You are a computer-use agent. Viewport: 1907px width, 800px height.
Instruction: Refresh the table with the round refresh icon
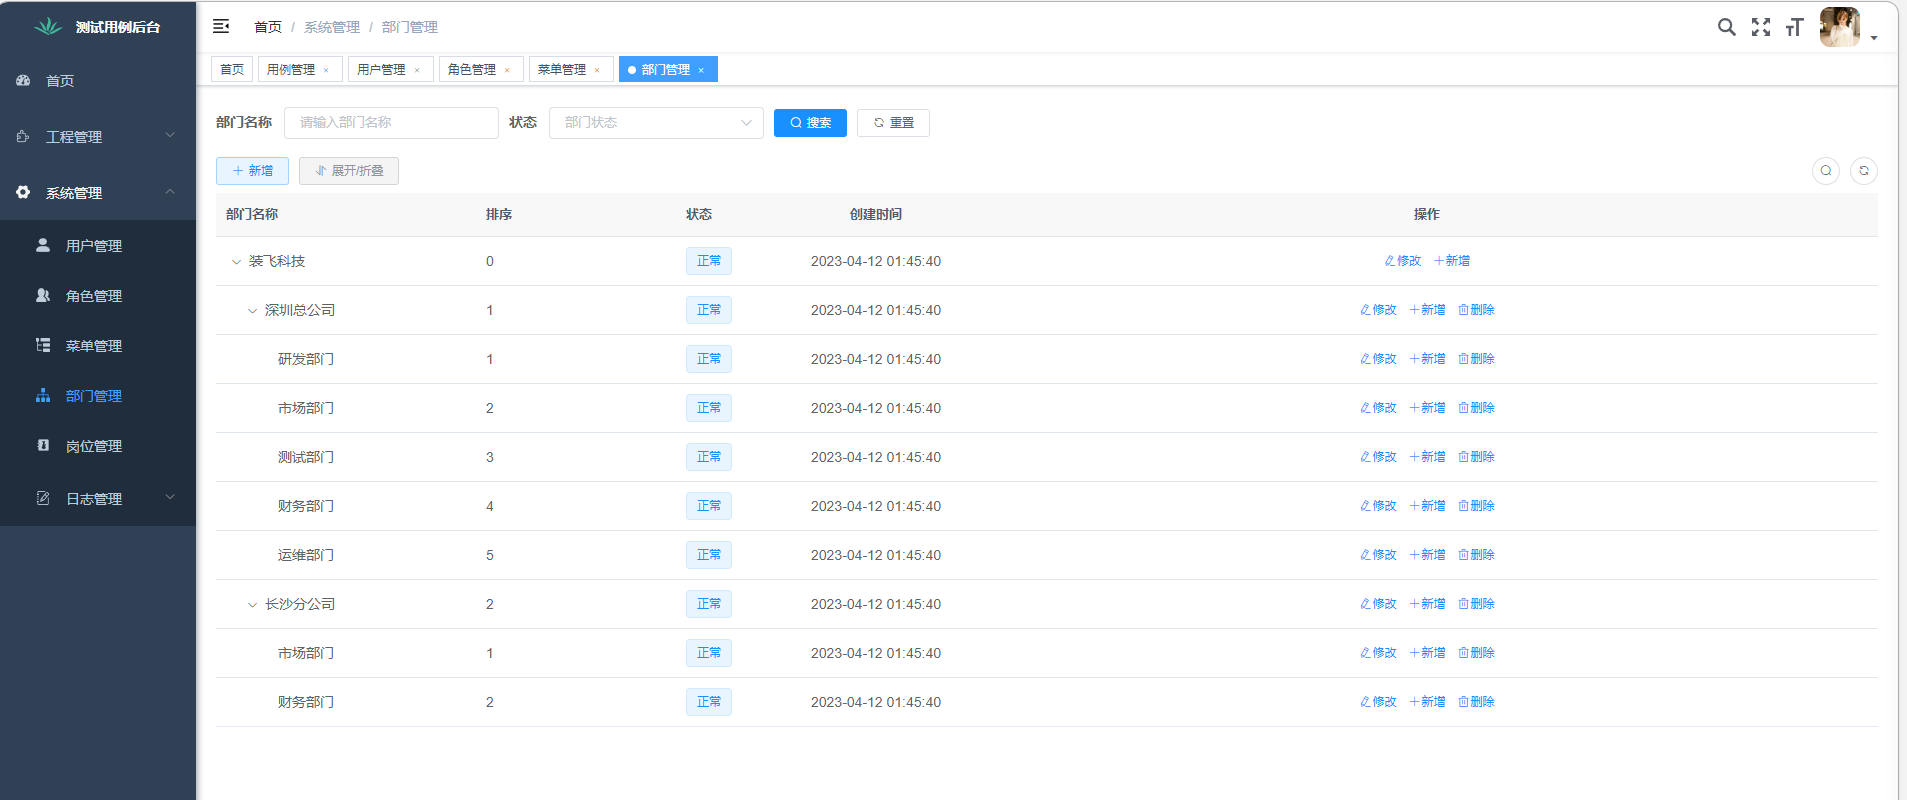pyautogui.click(x=1863, y=171)
